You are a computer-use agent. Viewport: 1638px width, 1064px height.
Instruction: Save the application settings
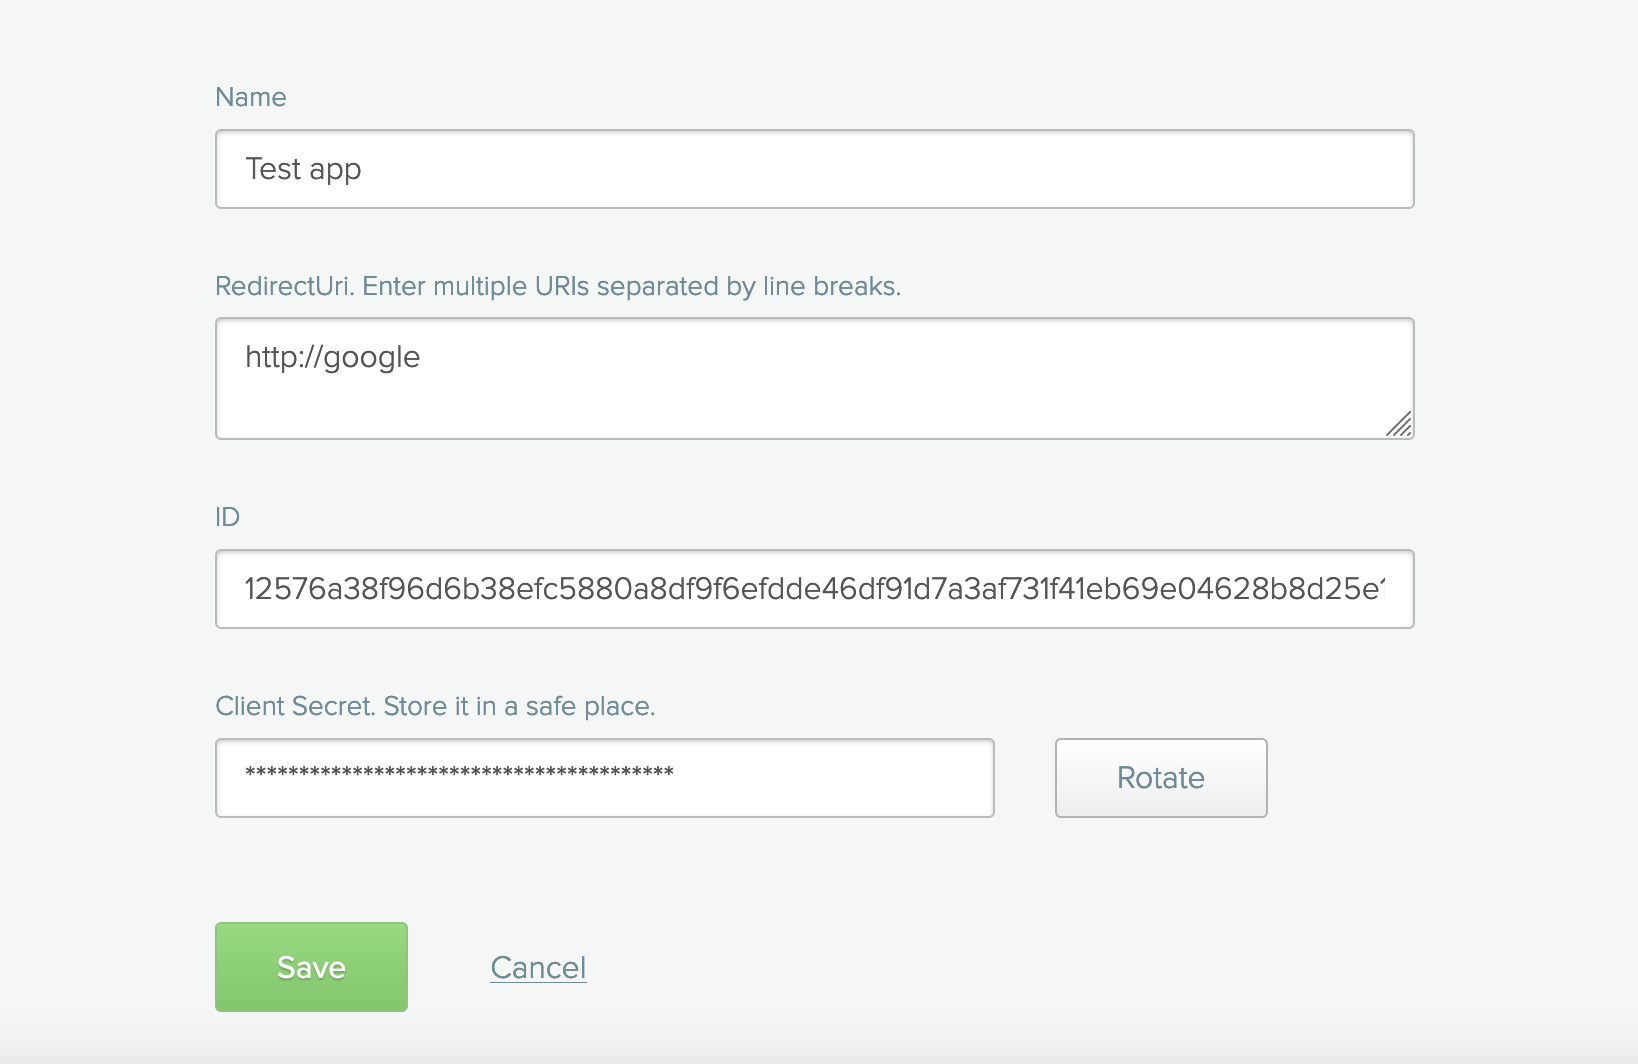[x=311, y=967]
